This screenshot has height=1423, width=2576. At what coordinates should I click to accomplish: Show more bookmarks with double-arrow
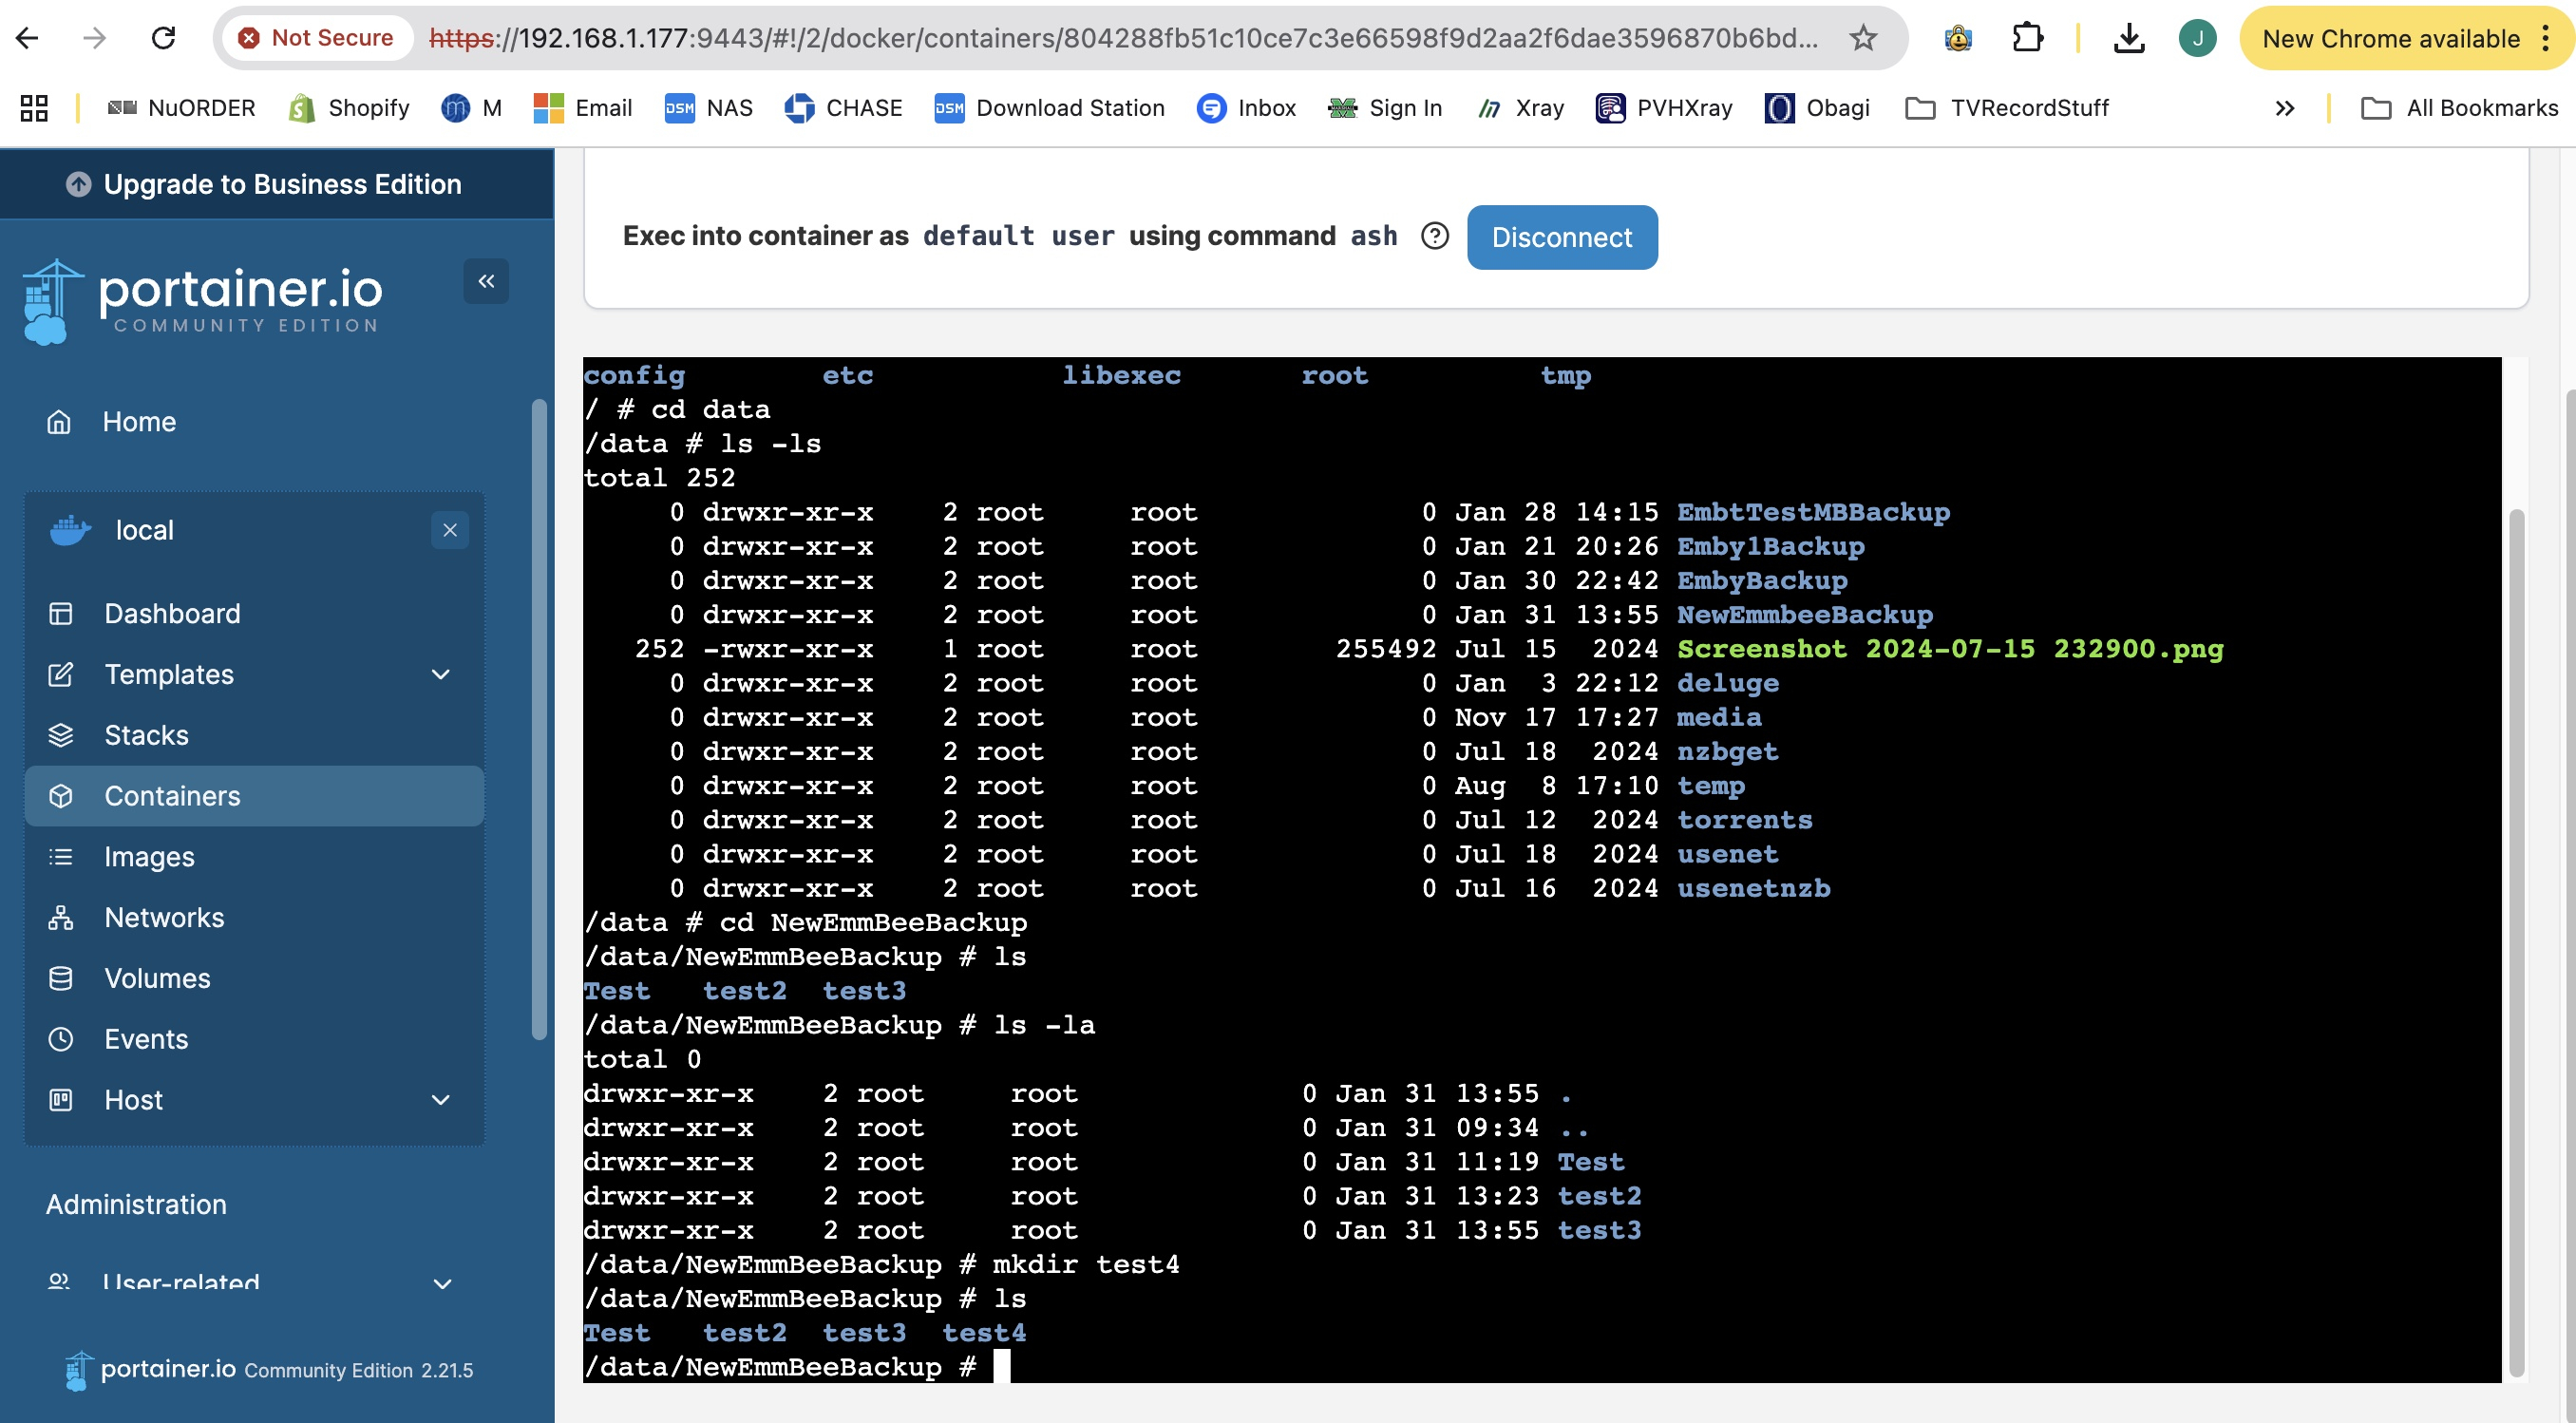point(2284,108)
